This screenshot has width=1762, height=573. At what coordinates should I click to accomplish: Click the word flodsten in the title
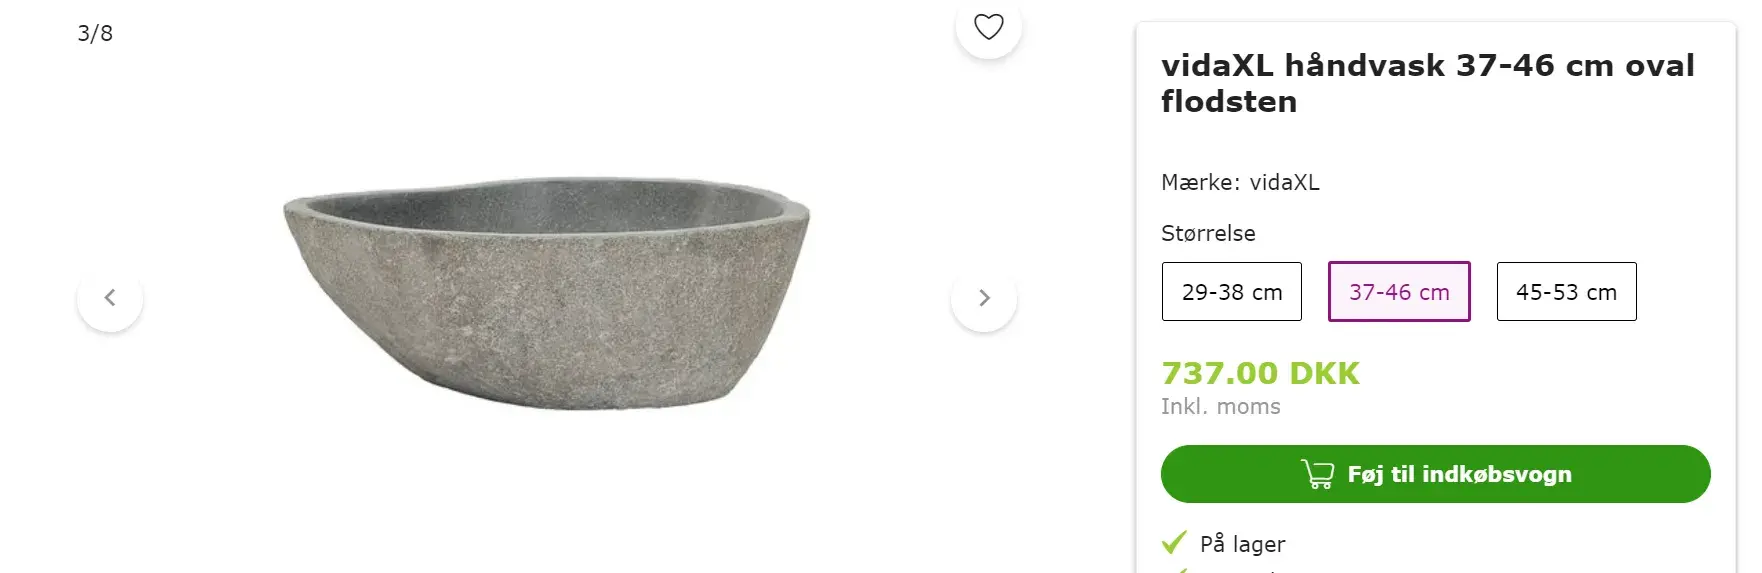1229,102
